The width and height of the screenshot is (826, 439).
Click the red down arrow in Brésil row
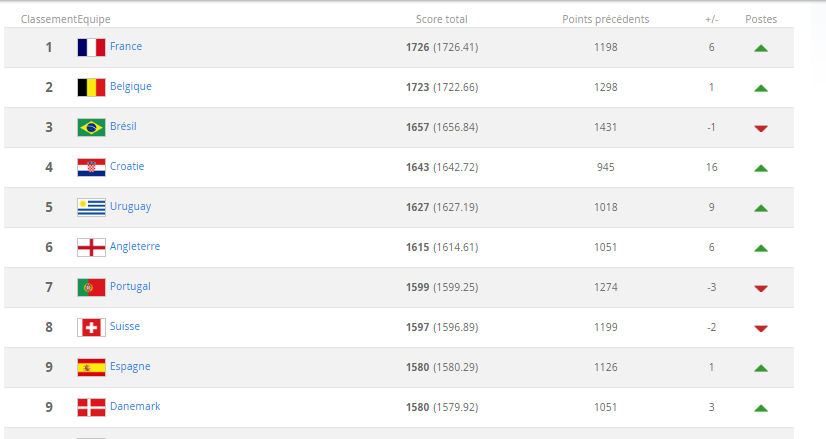click(761, 129)
